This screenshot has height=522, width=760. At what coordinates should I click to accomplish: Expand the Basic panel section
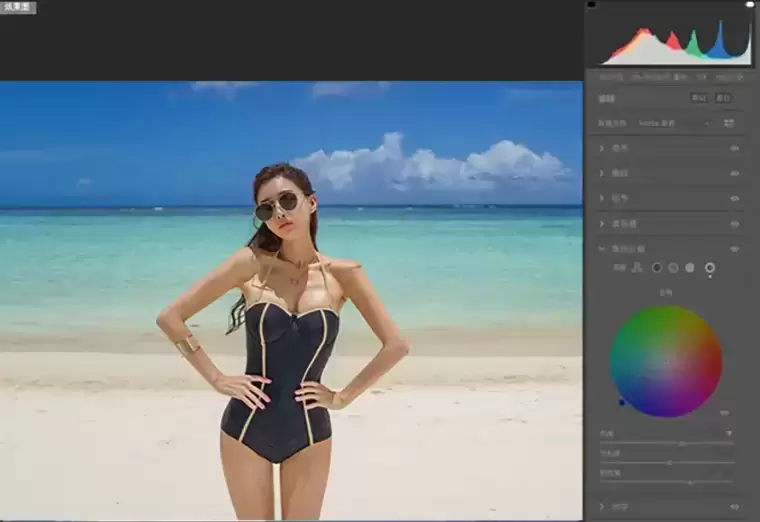coord(602,148)
